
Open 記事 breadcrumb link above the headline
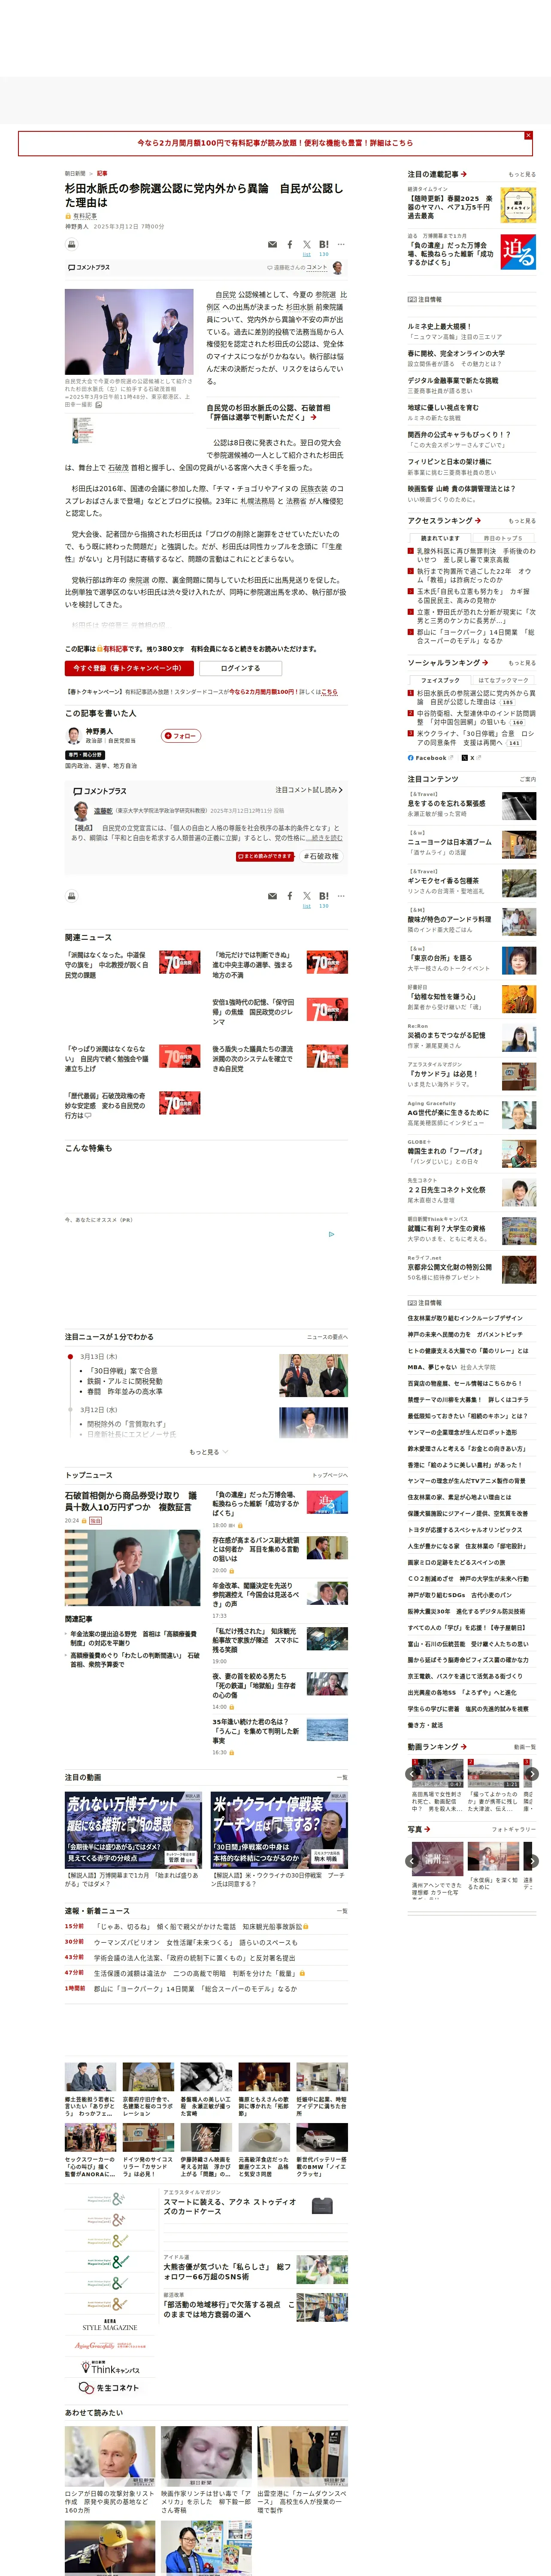[x=102, y=173]
